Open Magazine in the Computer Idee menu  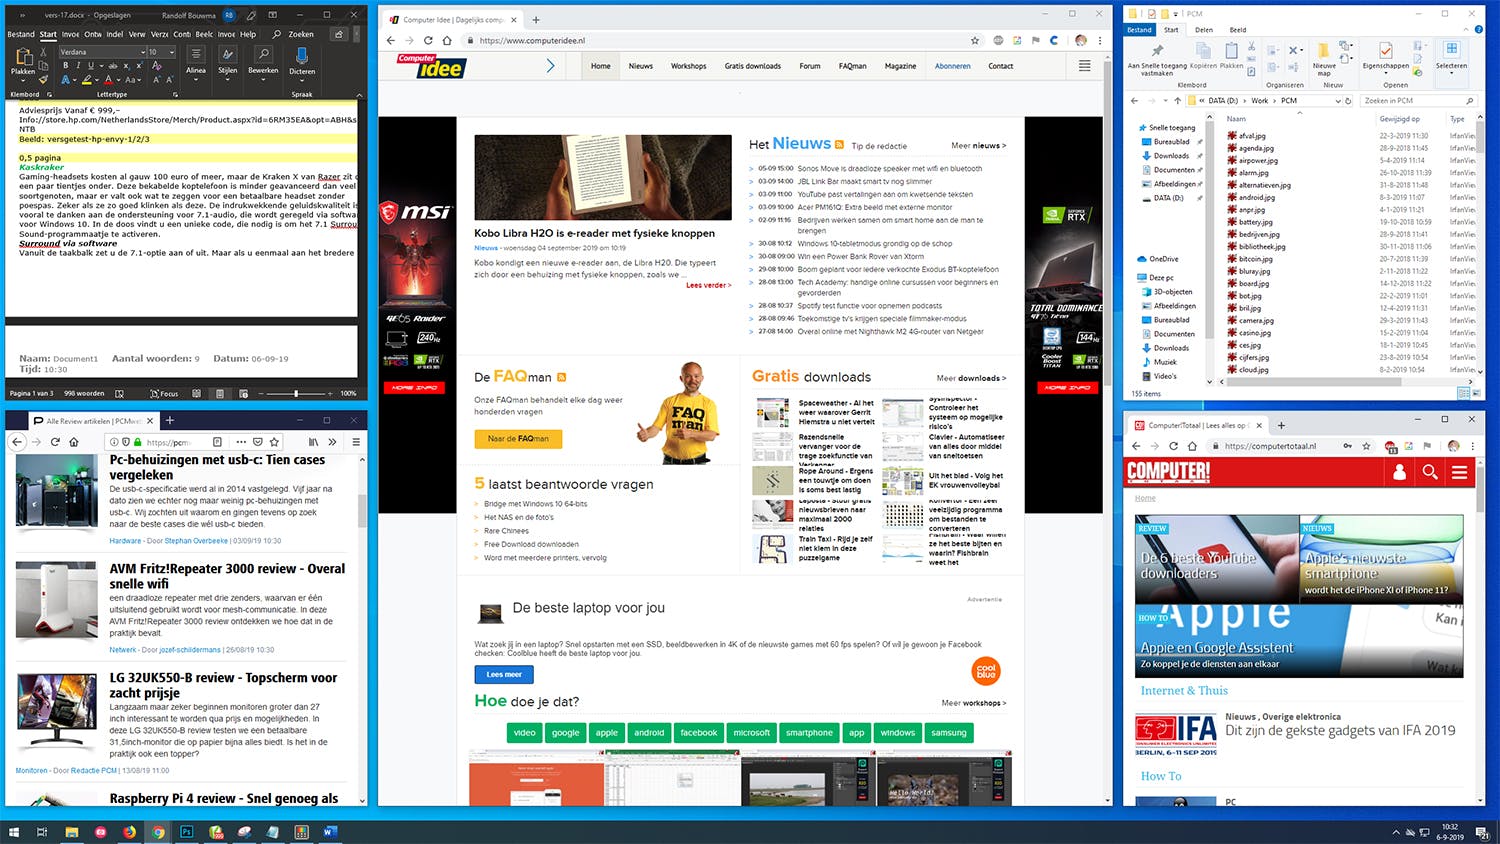click(900, 66)
